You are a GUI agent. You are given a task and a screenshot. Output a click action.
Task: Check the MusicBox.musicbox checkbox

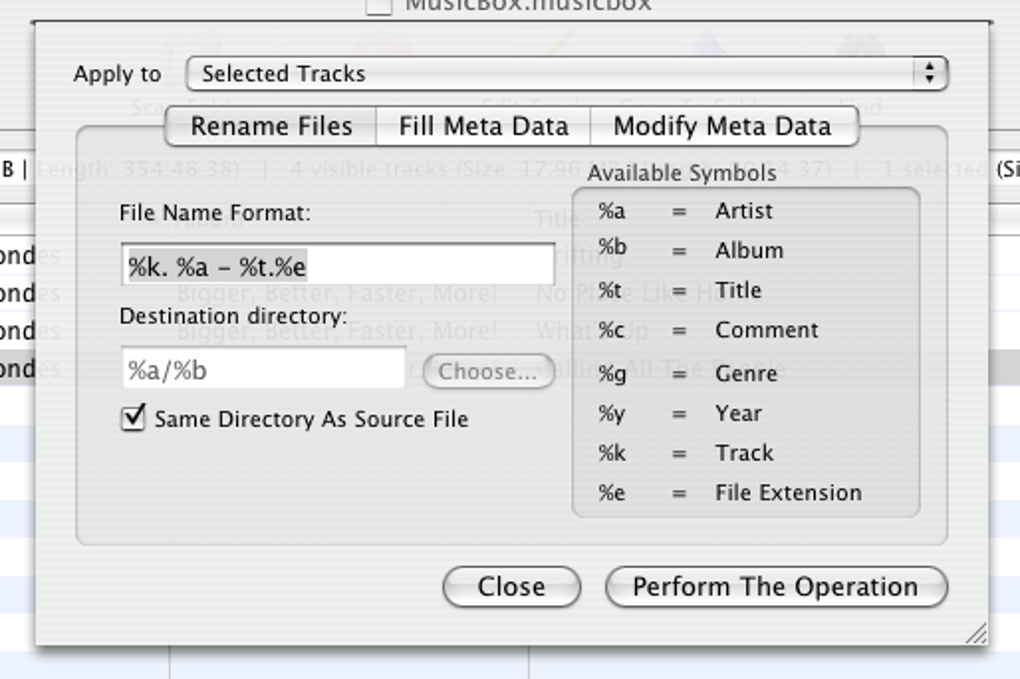tap(378, 6)
